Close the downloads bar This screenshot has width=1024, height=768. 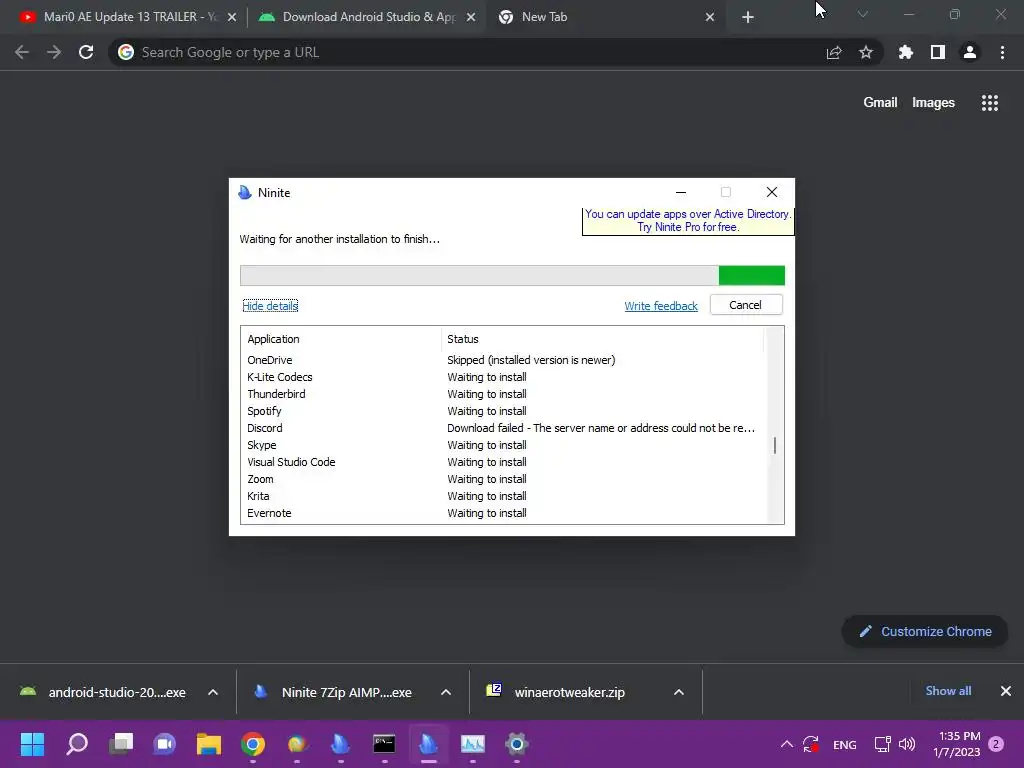[1006, 691]
